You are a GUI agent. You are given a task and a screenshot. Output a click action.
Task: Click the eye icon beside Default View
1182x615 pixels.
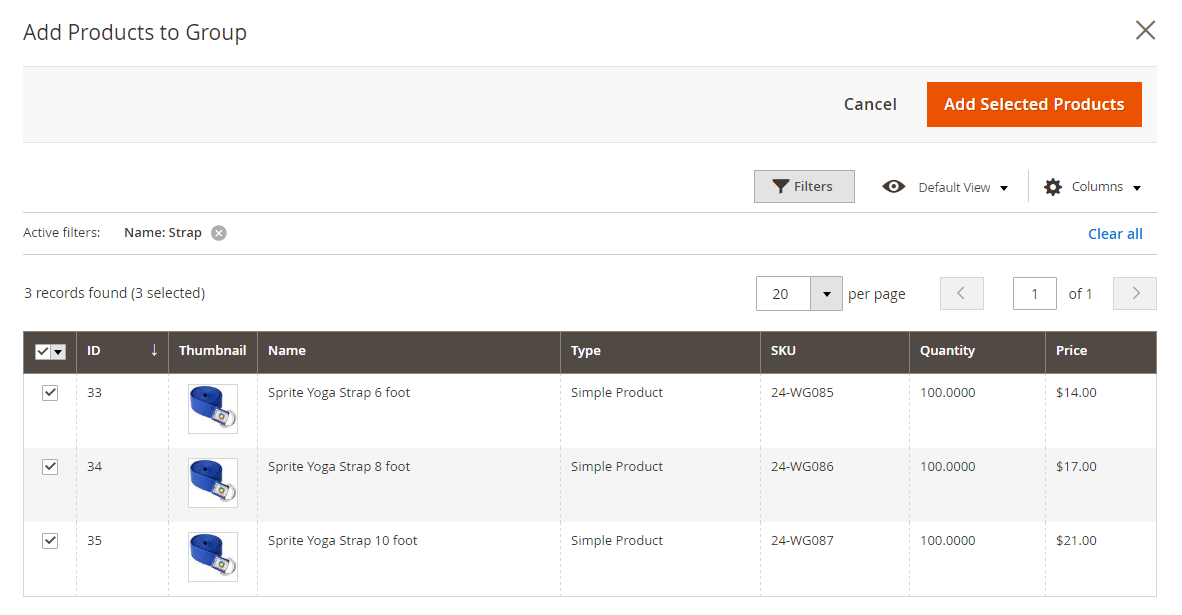(x=894, y=186)
